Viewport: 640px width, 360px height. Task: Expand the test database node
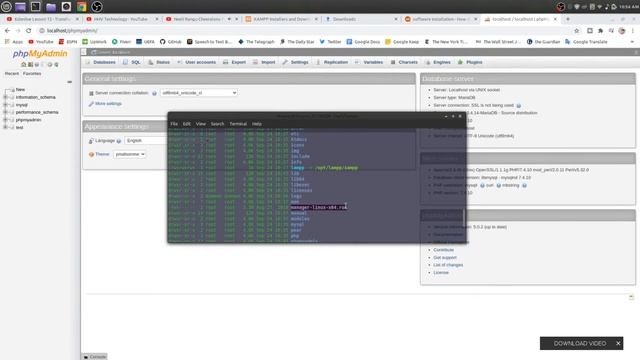(x=5, y=127)
